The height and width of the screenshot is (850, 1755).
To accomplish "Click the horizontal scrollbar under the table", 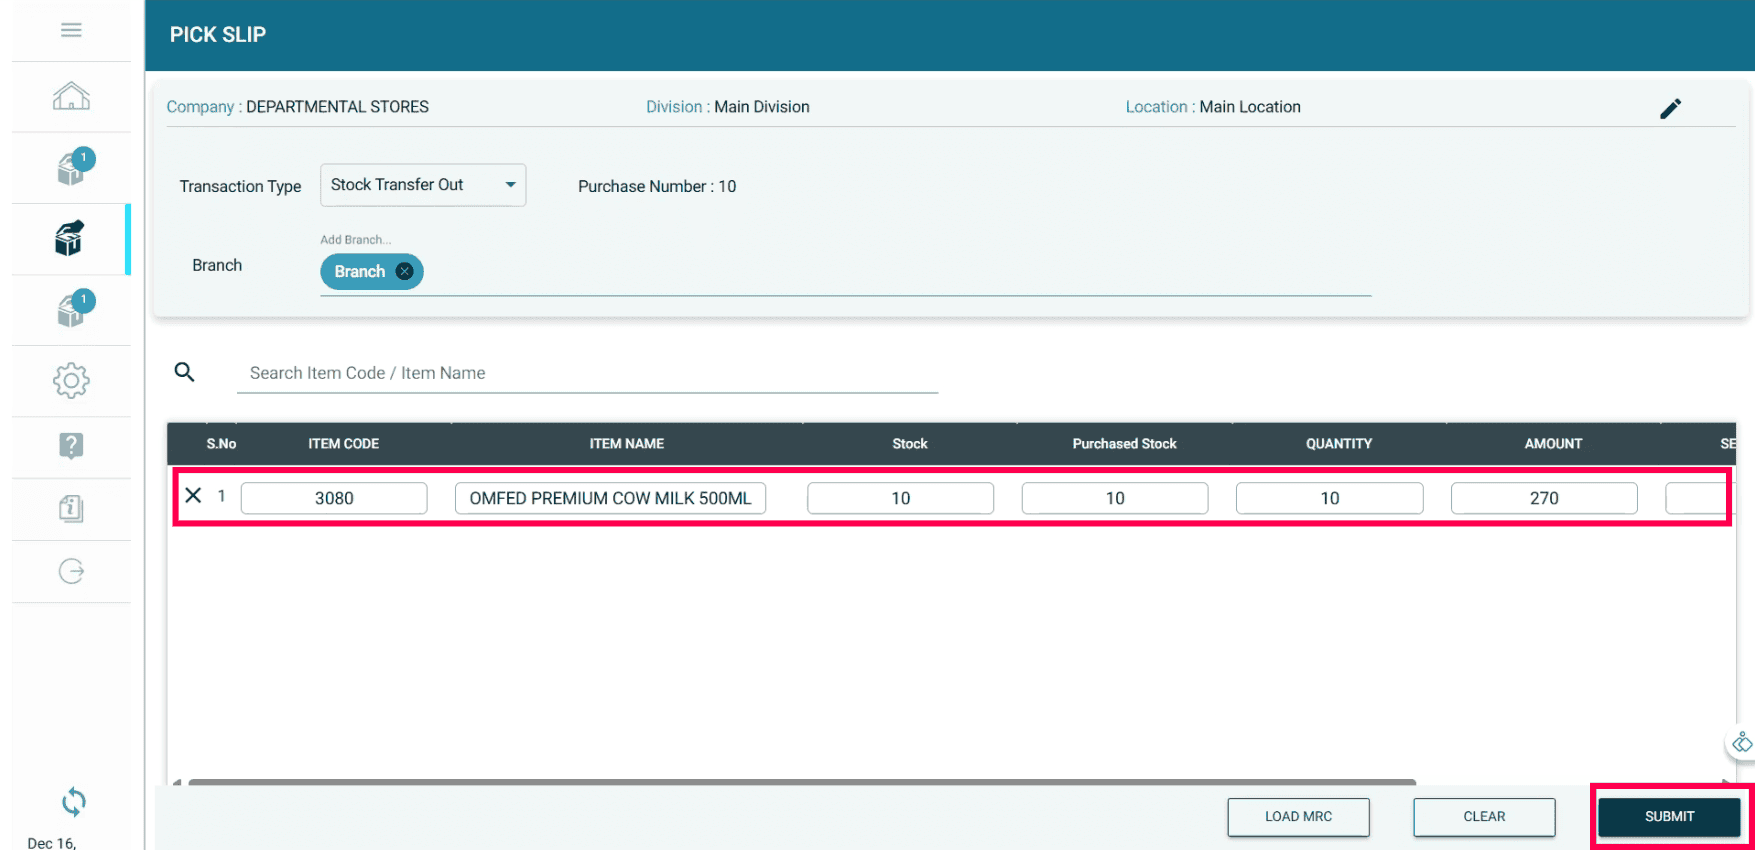I will pyautogui.click(x=800, y=781).
